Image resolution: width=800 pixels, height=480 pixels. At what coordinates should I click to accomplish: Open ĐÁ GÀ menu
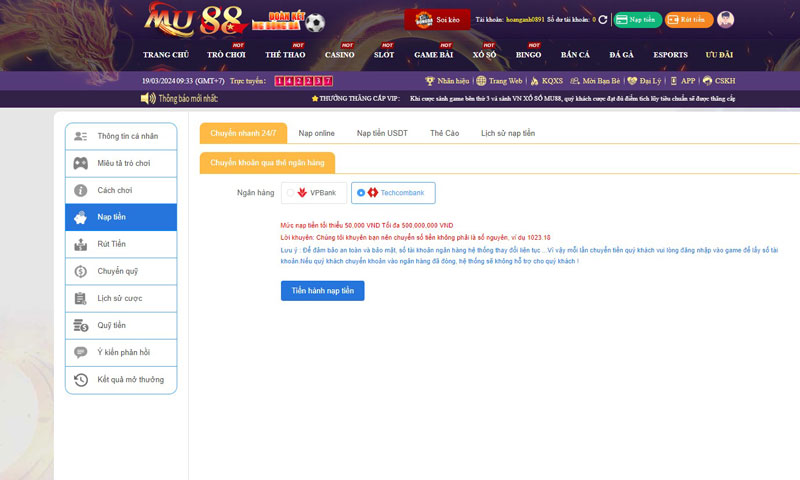click(x=621, y=55)
